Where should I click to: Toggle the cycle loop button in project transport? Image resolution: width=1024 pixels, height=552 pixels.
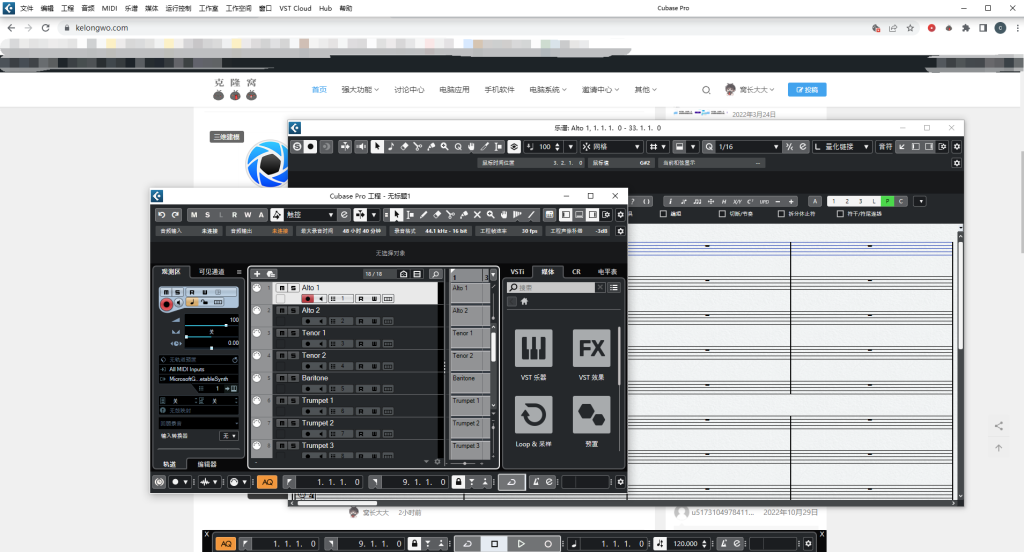click(x=511, y=482)
